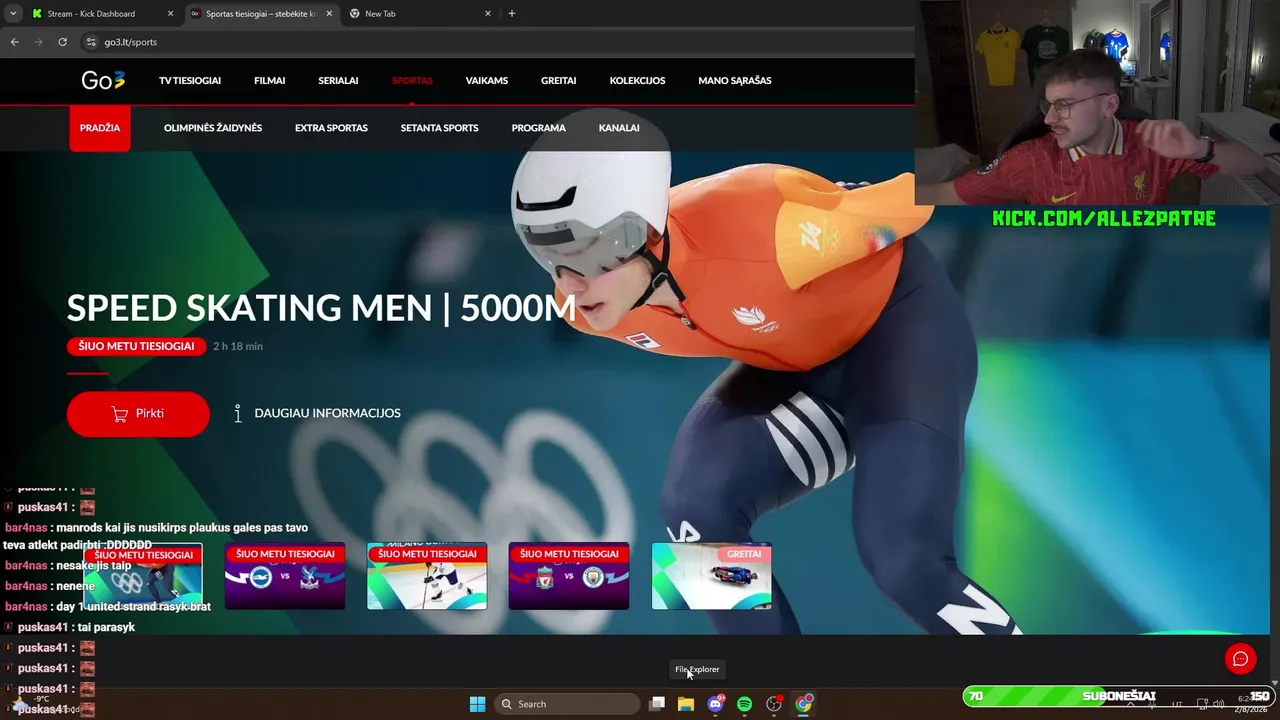Select the PRADŽIA sports sub-tab
Viewport: 1280px width, 720px height.
pos(100,128)
